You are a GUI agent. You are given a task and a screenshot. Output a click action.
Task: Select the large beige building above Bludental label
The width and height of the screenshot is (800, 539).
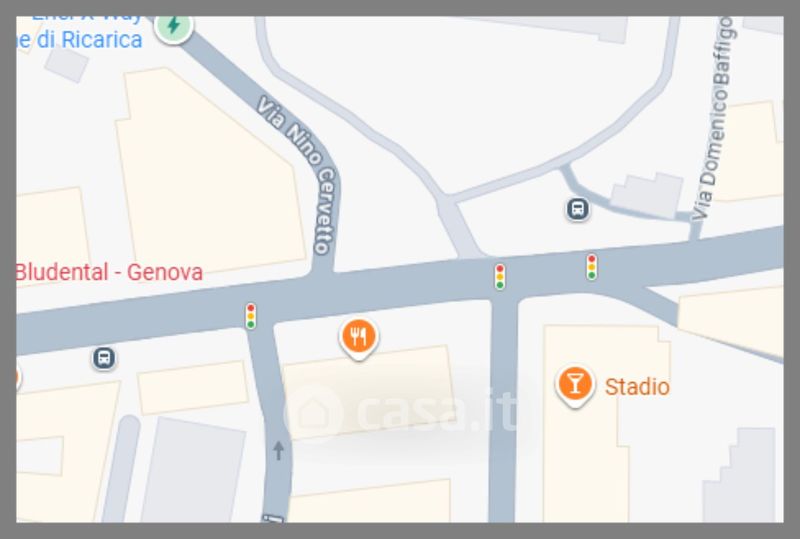(x=211, y=172)
